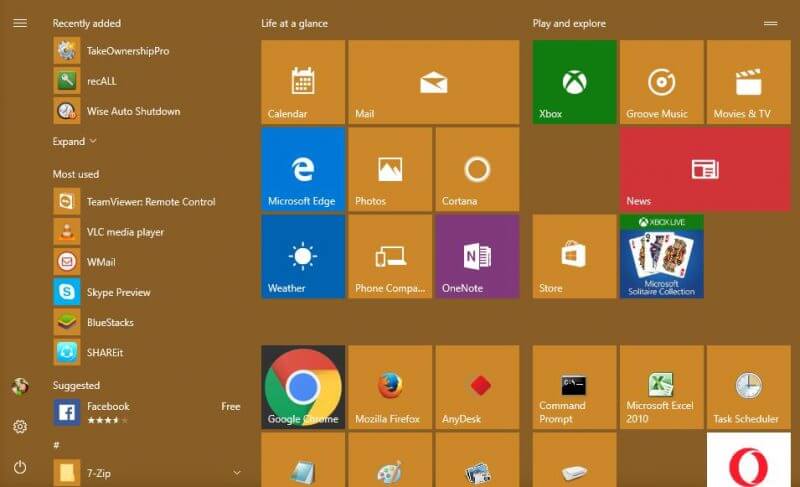Open the Photos tile
Screen dimensions: 800x487
point(390,169)
